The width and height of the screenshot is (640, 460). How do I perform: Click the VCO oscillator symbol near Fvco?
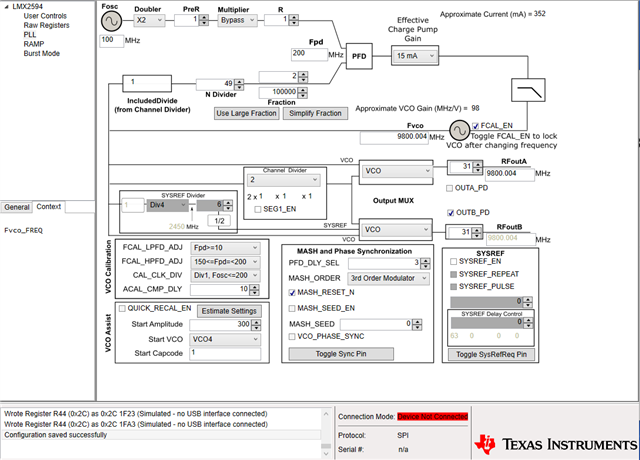point(460,131)
